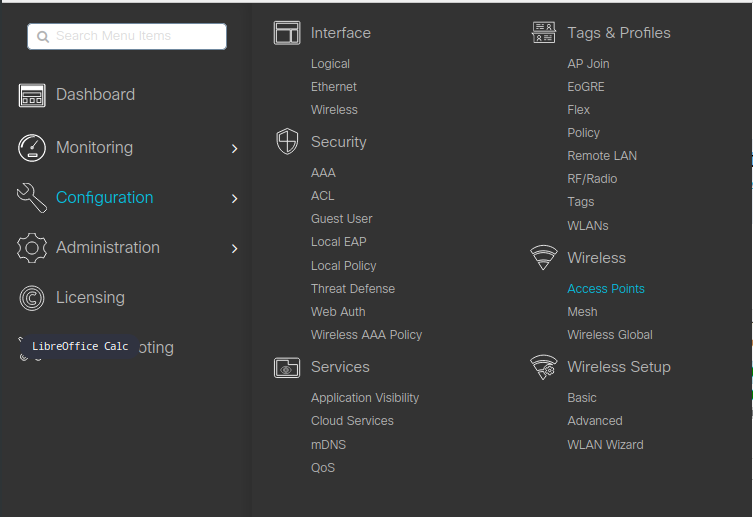
Task: Expand the Administration menu chevron
Action: 234,249
